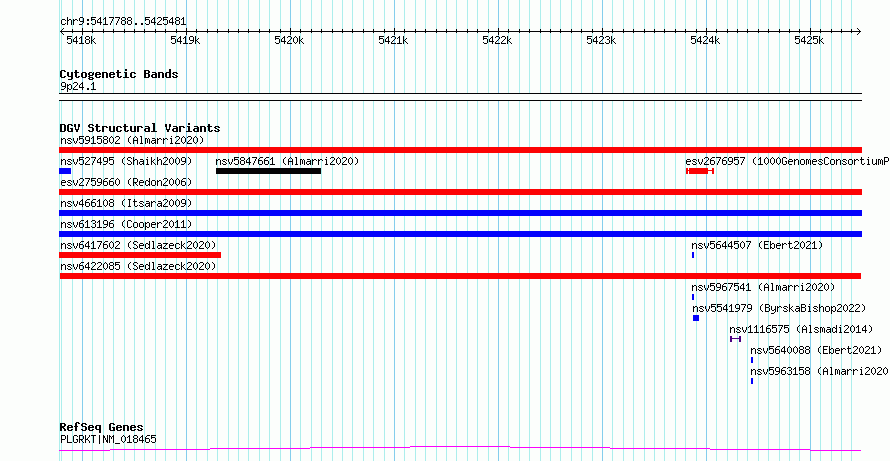Select the esv2759660 red variant bar

click(460, 192)
